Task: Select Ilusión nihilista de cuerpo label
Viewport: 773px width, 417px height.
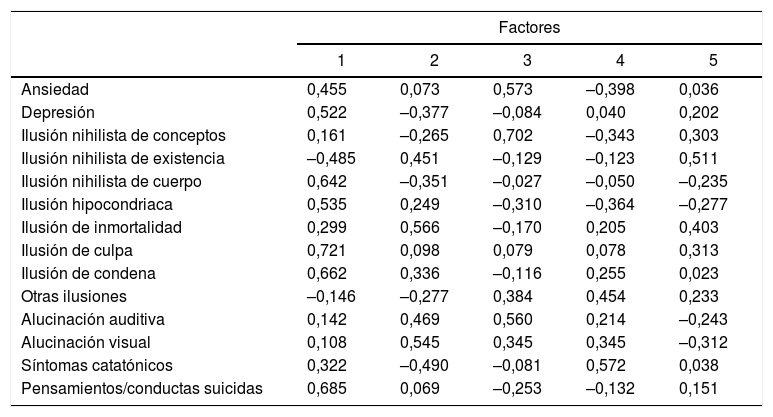Action: pos(111,181)
